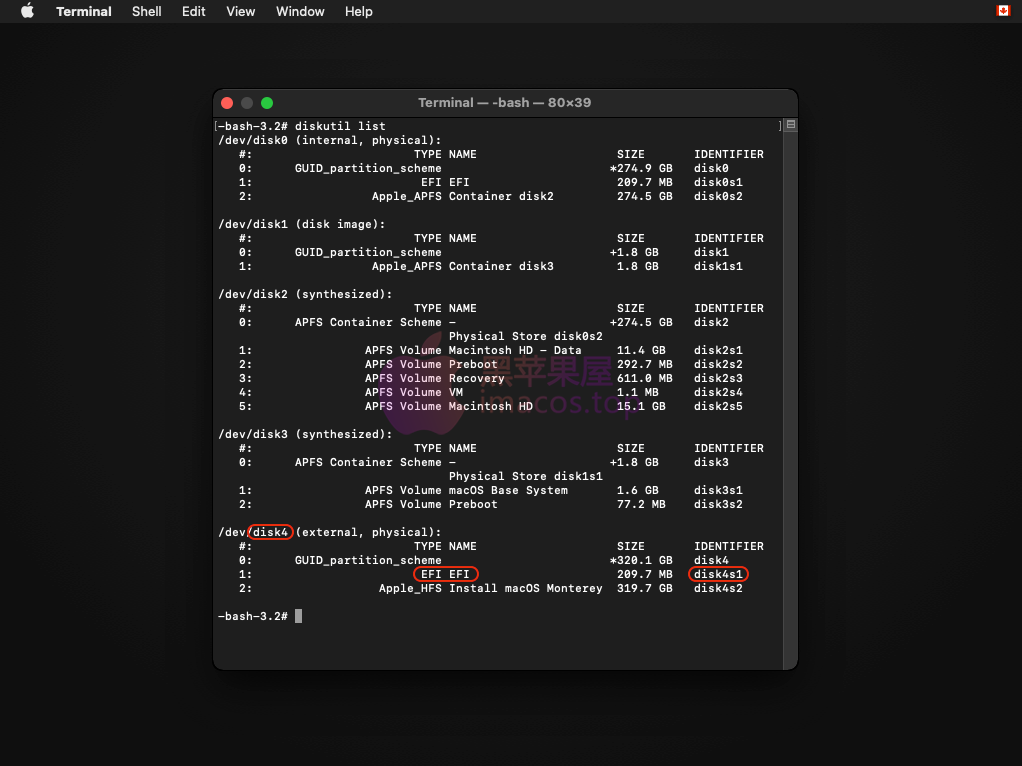
Task: Click the "/dev/disk0 (internal, physical):" header line
Action: click(329, 140)
